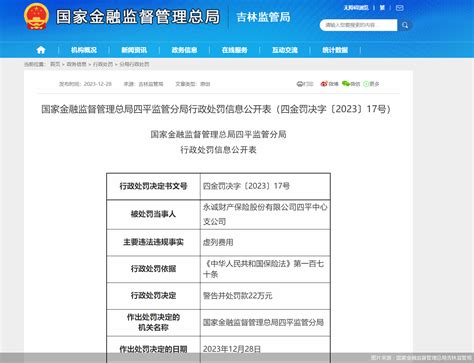
Task: Click inside the site search box
Action: (x=358, y=25)
